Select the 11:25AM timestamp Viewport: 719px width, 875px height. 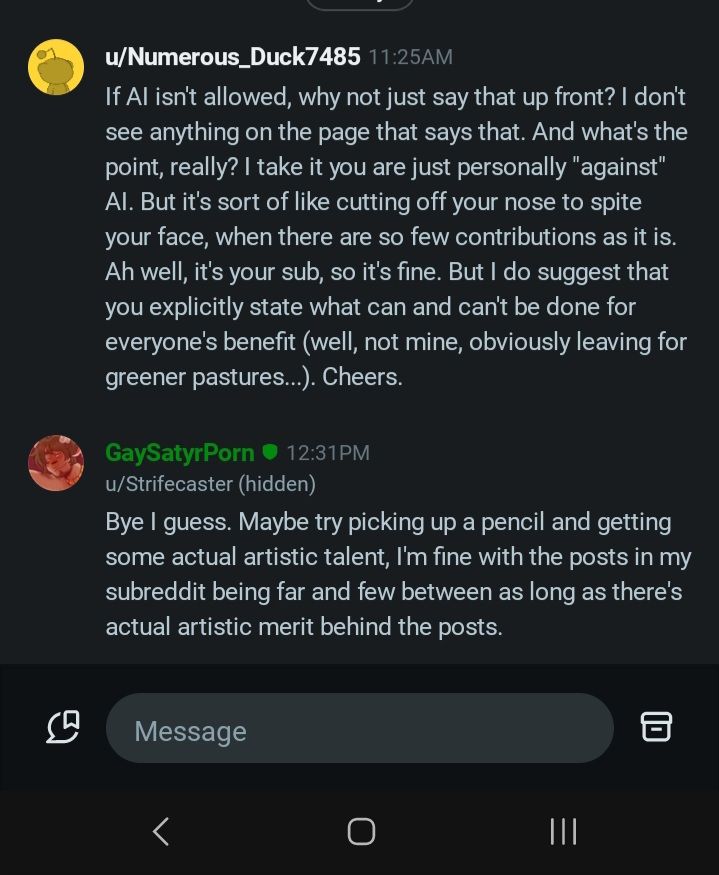coord(410,57)
